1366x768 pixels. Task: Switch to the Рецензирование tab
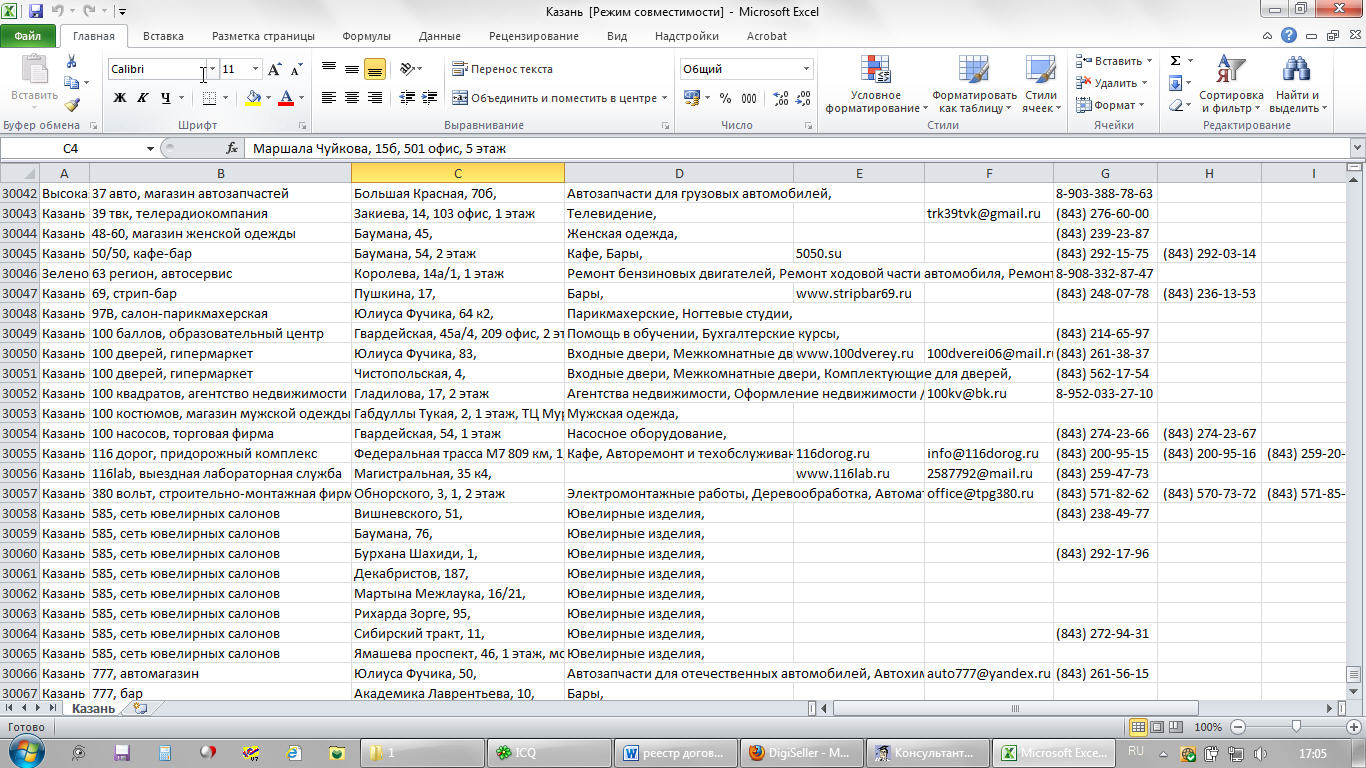[x=533, y=36]
